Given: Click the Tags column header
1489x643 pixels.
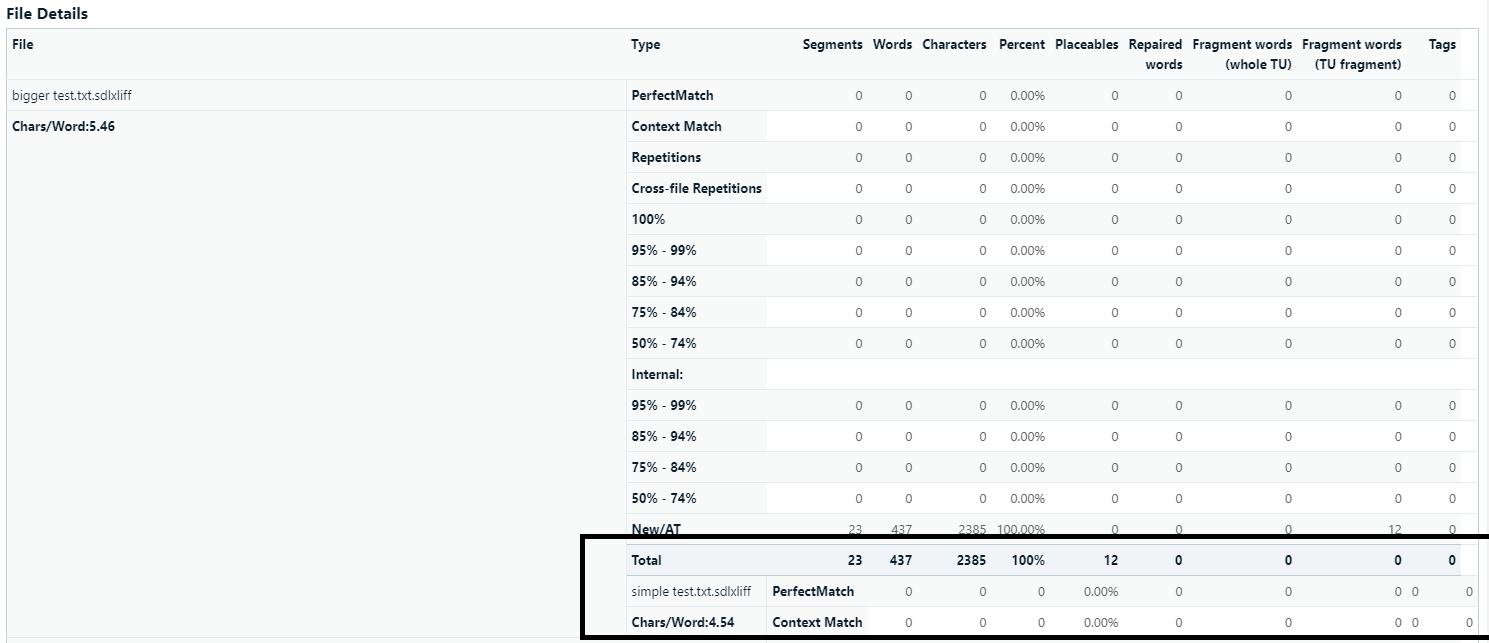Looking at the screenshot, I should tap(1441, 44).
